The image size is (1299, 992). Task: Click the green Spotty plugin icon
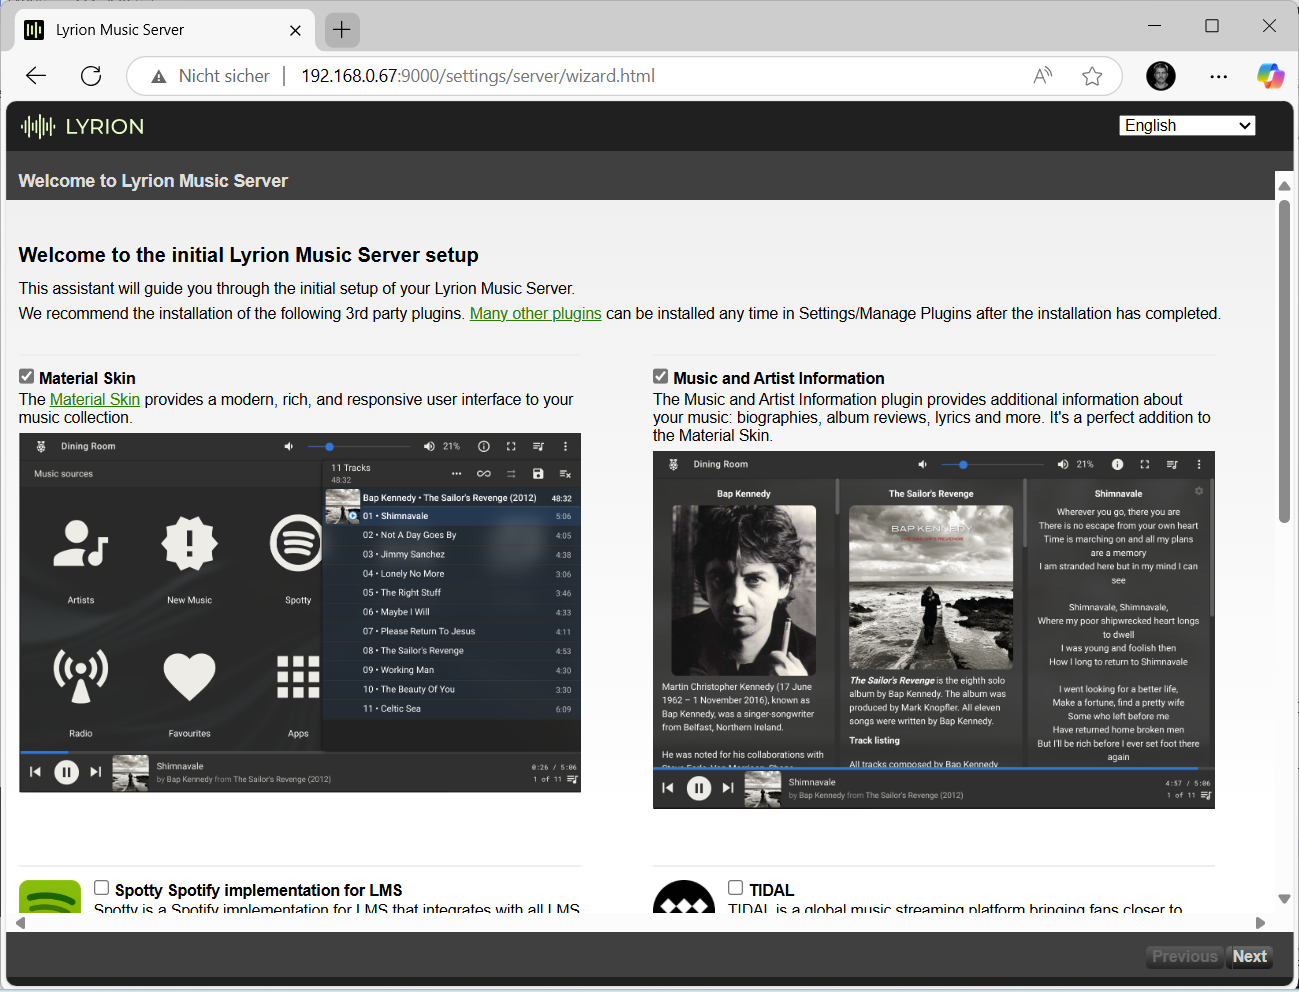click(50, 897)
